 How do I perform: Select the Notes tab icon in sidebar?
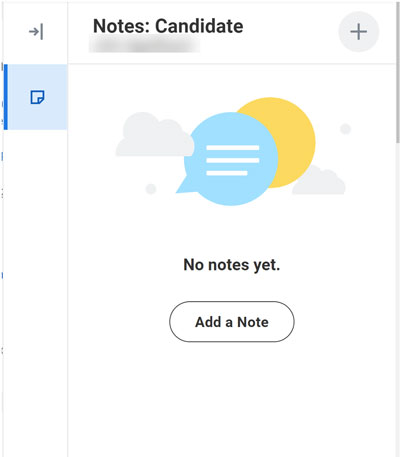[37, 97]
